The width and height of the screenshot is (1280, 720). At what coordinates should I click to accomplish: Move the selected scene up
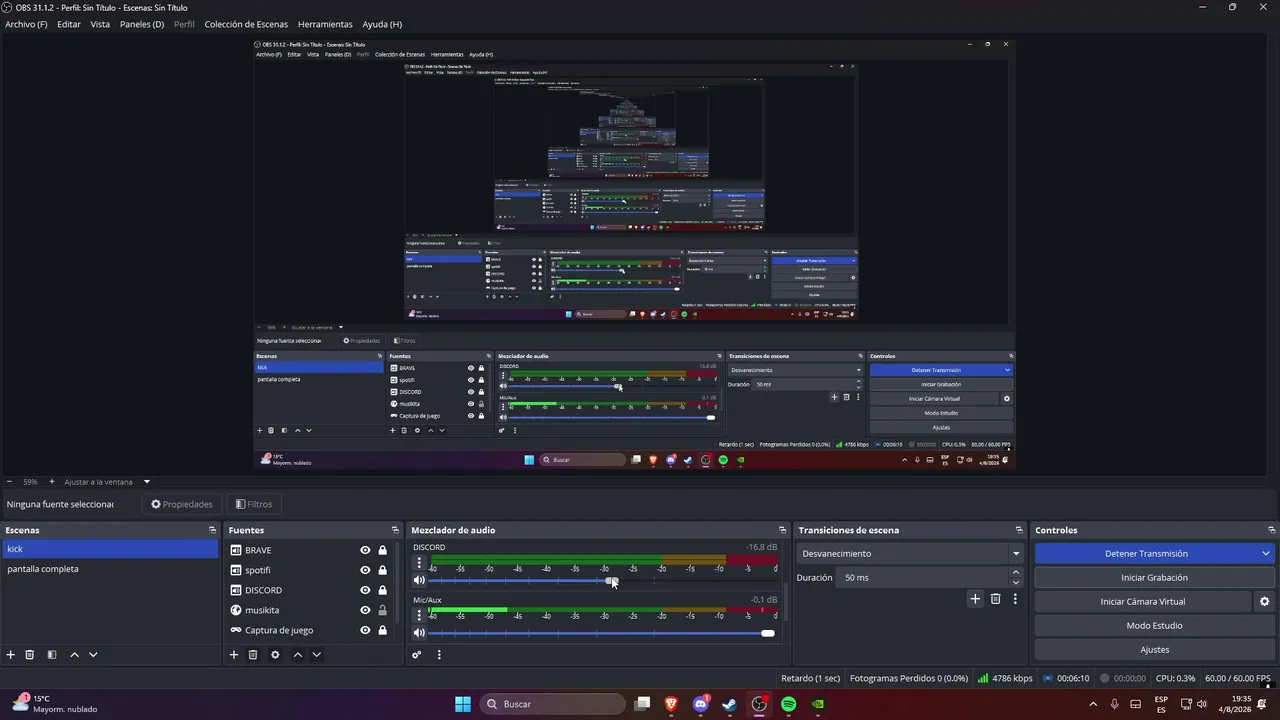click(x=74, y=655)
